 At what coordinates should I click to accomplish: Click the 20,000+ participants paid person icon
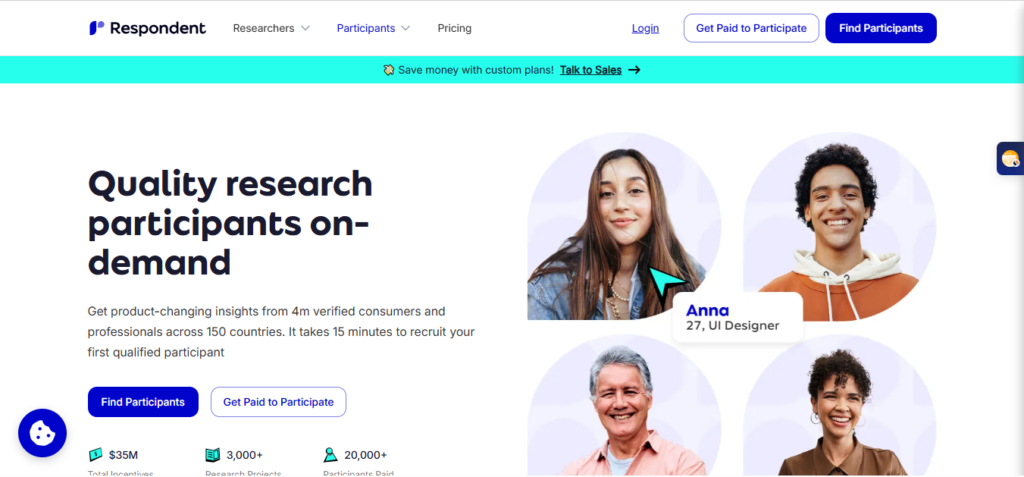click(x=330, y=455)
